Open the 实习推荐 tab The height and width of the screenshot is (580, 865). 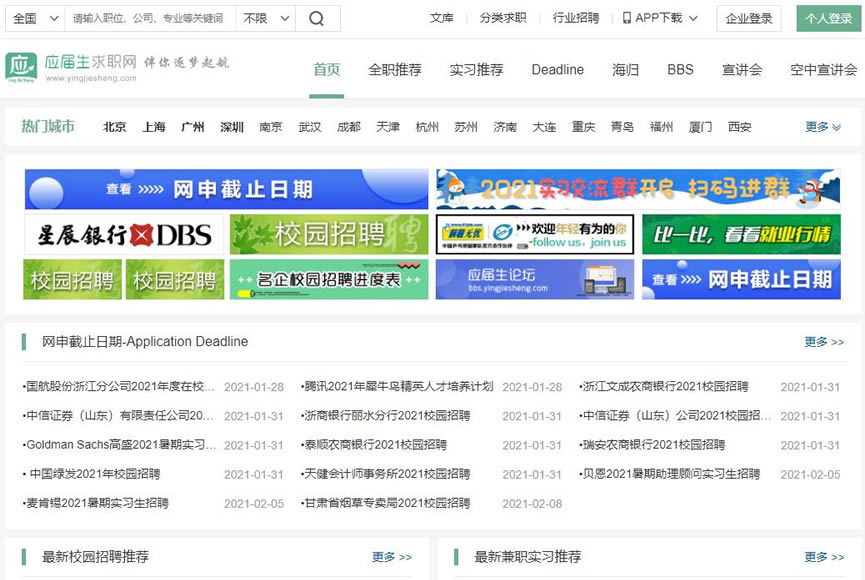[477, 70]
